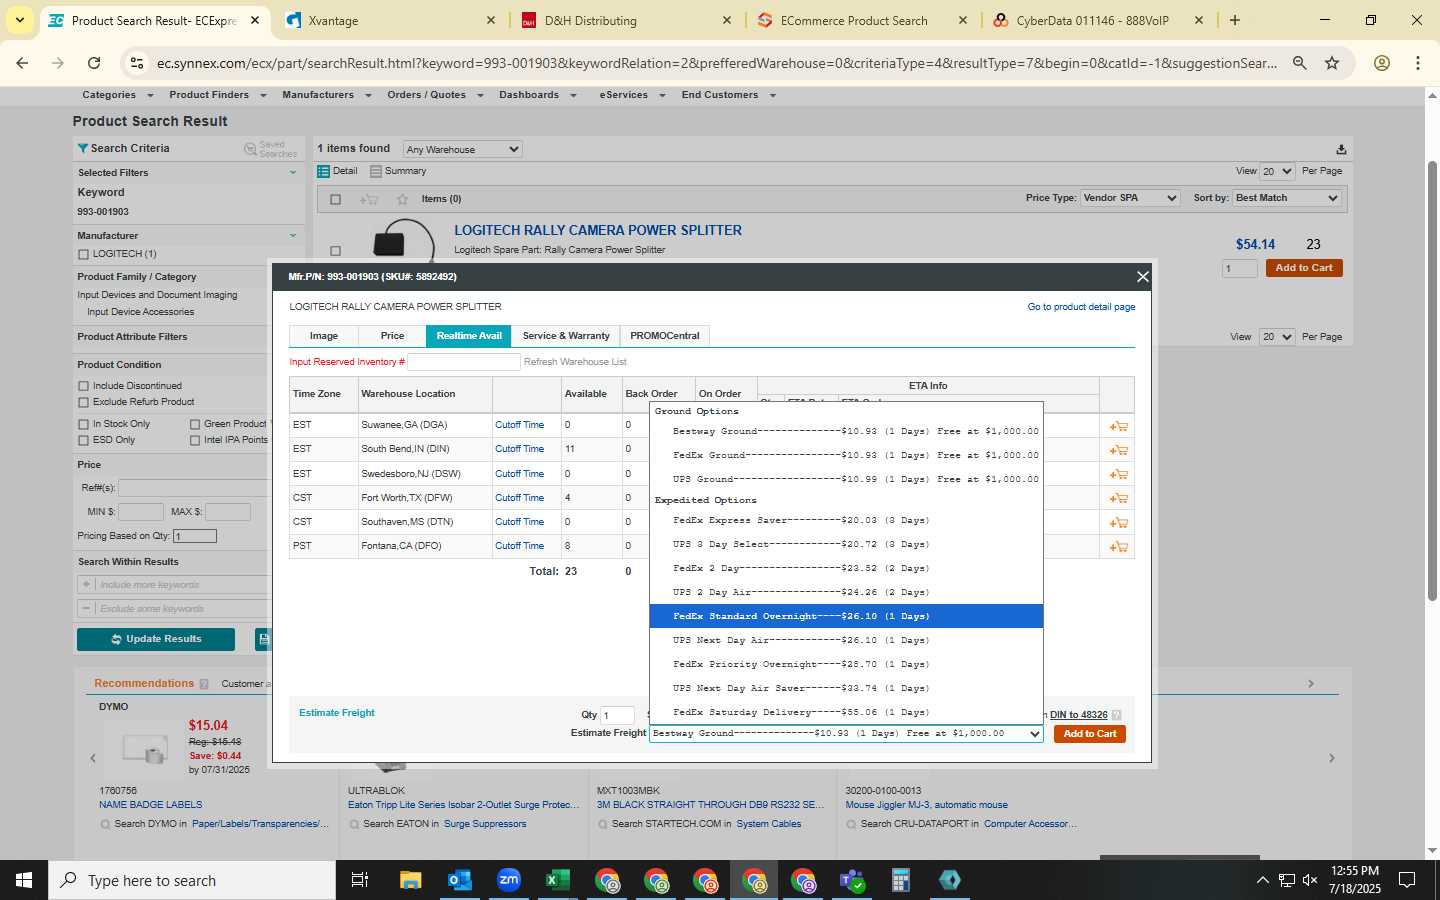This screenshot has width=1440, height=900.
Task: Toggle In Stock Only checkbox
Action: coord(83,424)
